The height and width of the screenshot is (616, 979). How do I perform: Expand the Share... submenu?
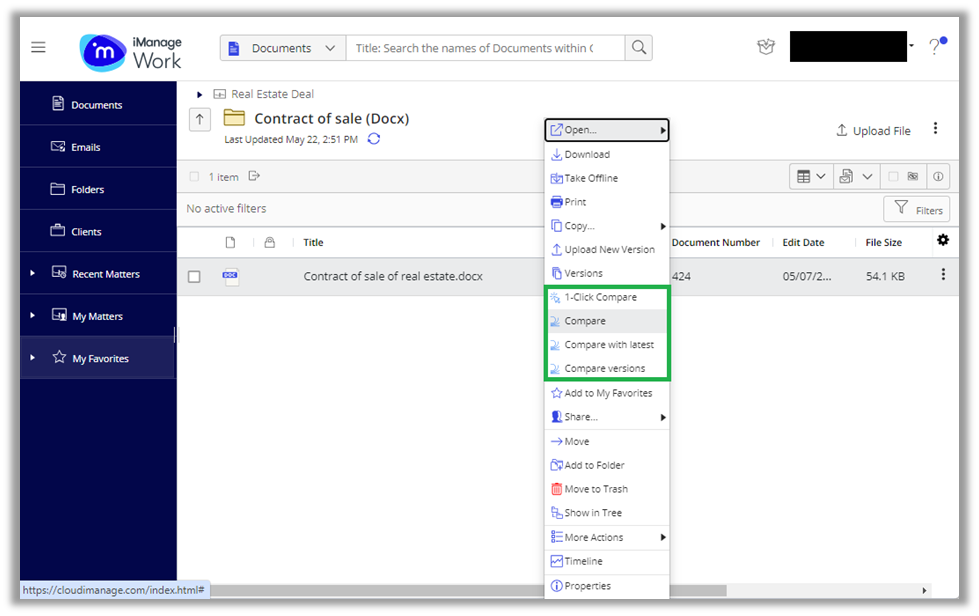click(x=607, y=417)
